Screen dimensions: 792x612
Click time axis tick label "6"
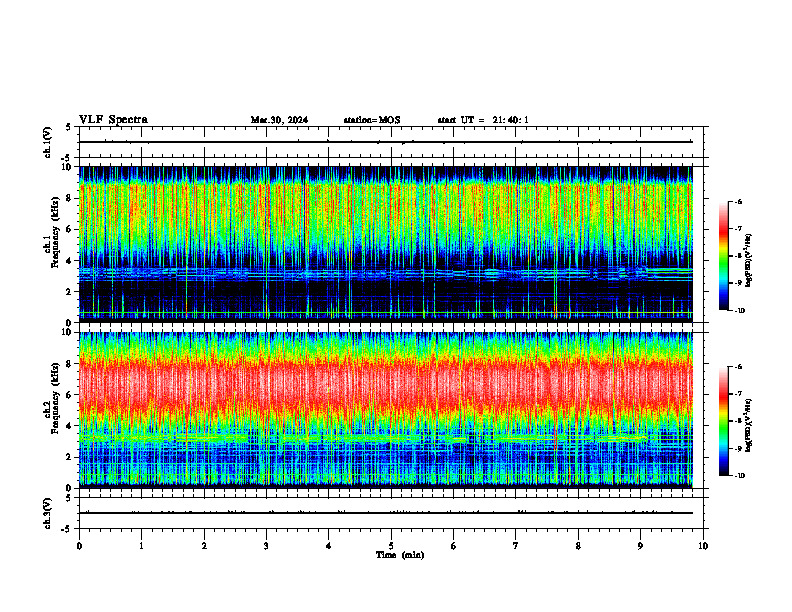pos(454,546)
